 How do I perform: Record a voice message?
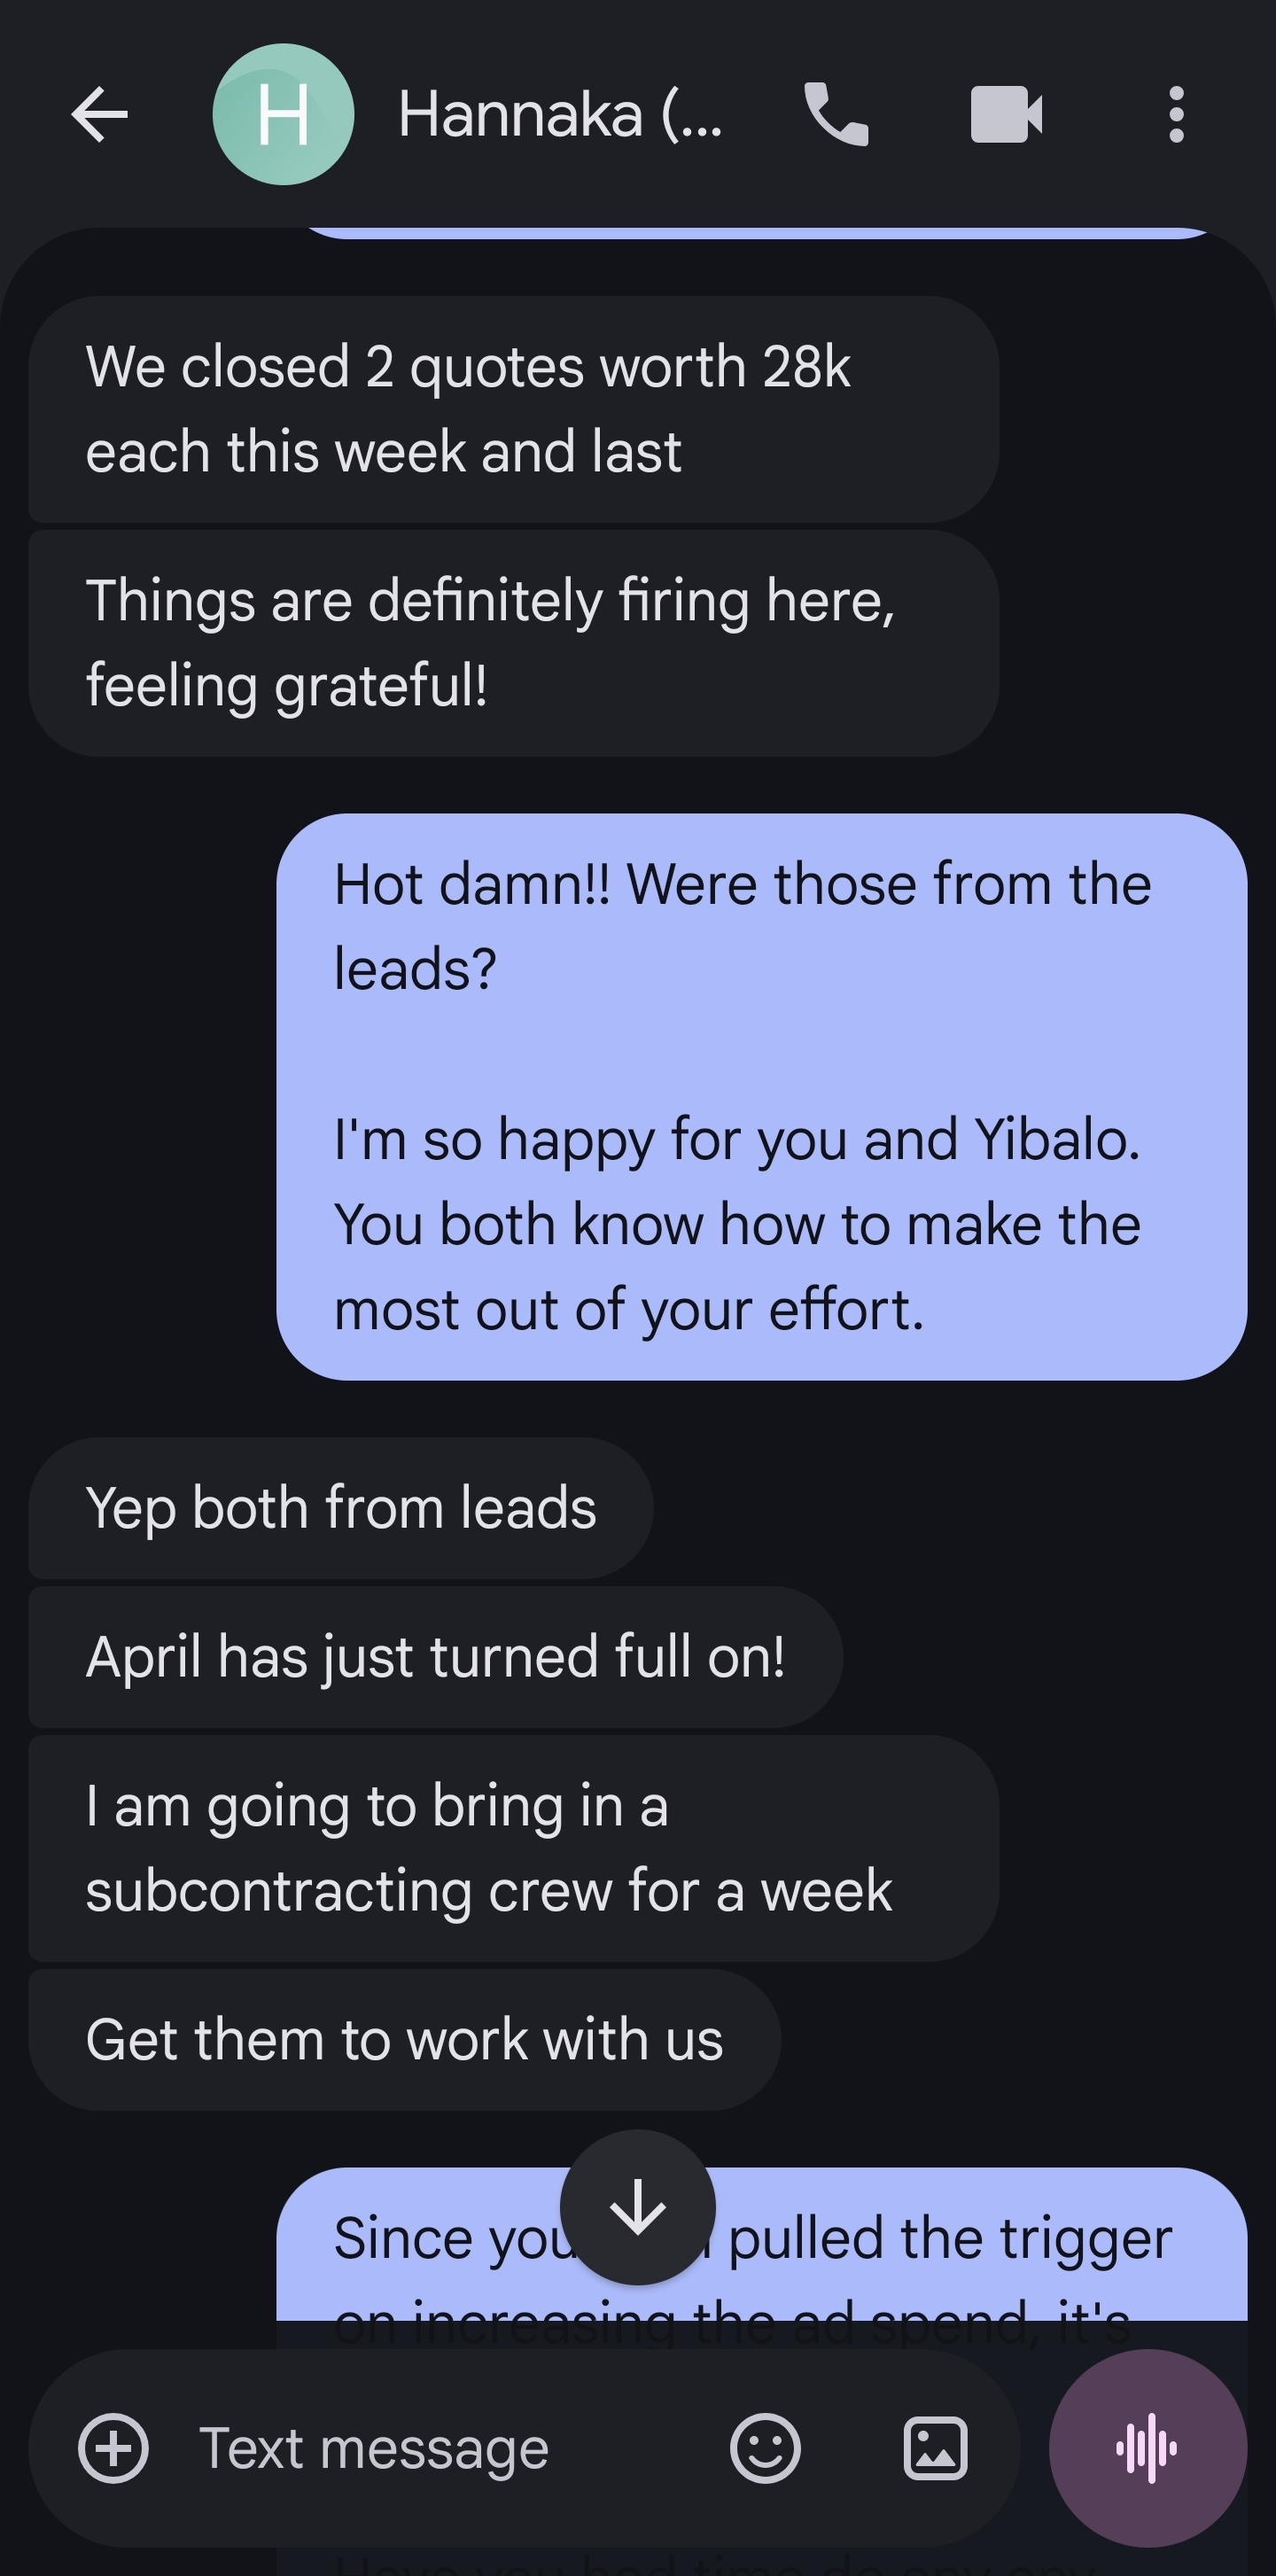[x=1147, y=2448]
